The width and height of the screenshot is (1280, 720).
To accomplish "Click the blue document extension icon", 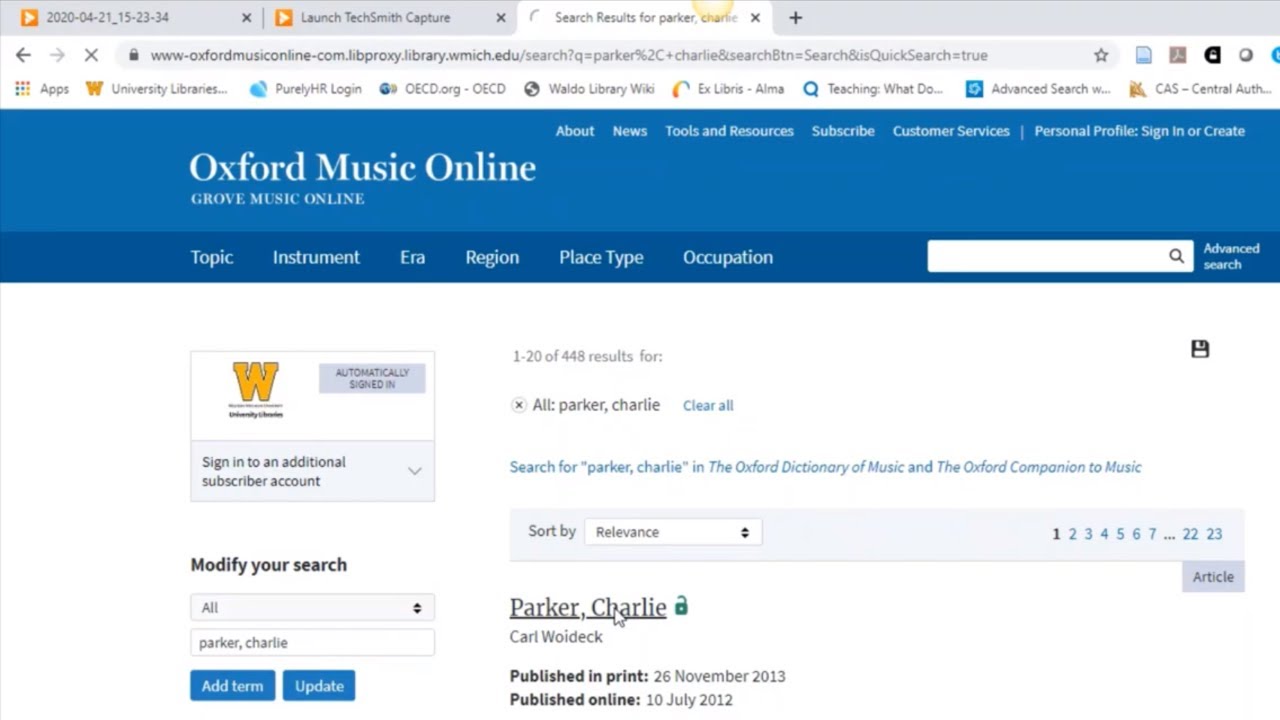I will click(1143, 55).
